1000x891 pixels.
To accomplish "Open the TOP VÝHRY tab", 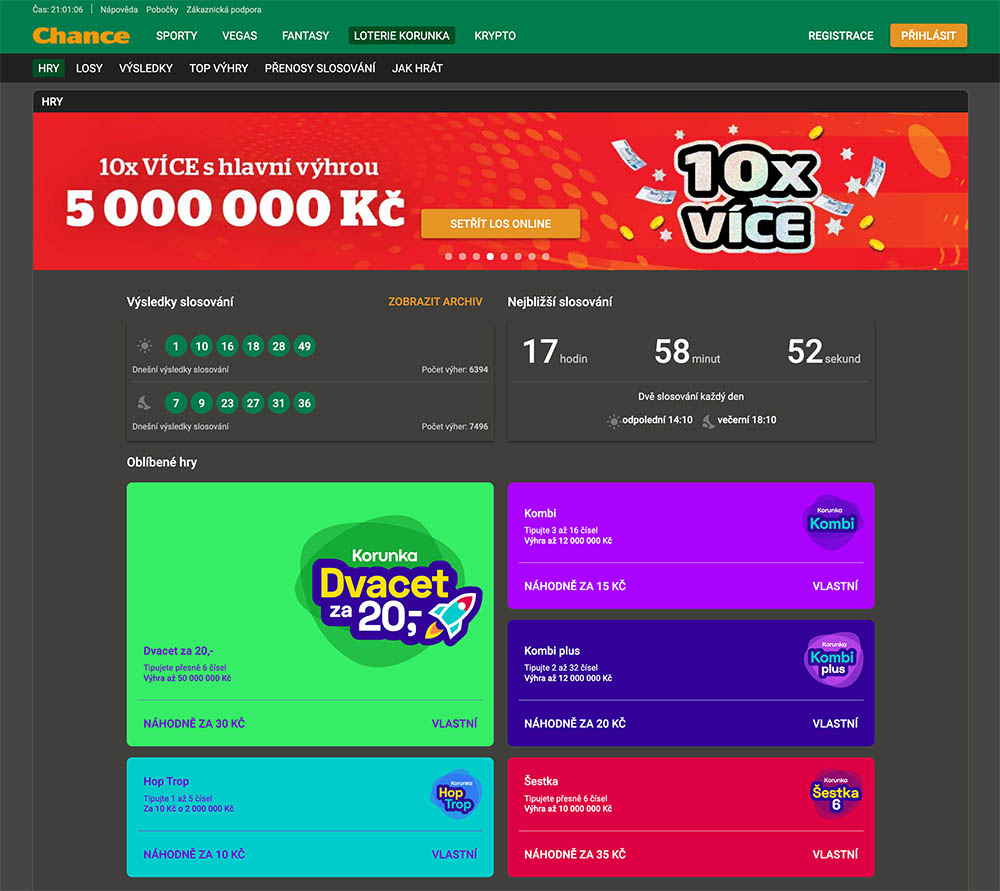I will click(x=219, y=68).
